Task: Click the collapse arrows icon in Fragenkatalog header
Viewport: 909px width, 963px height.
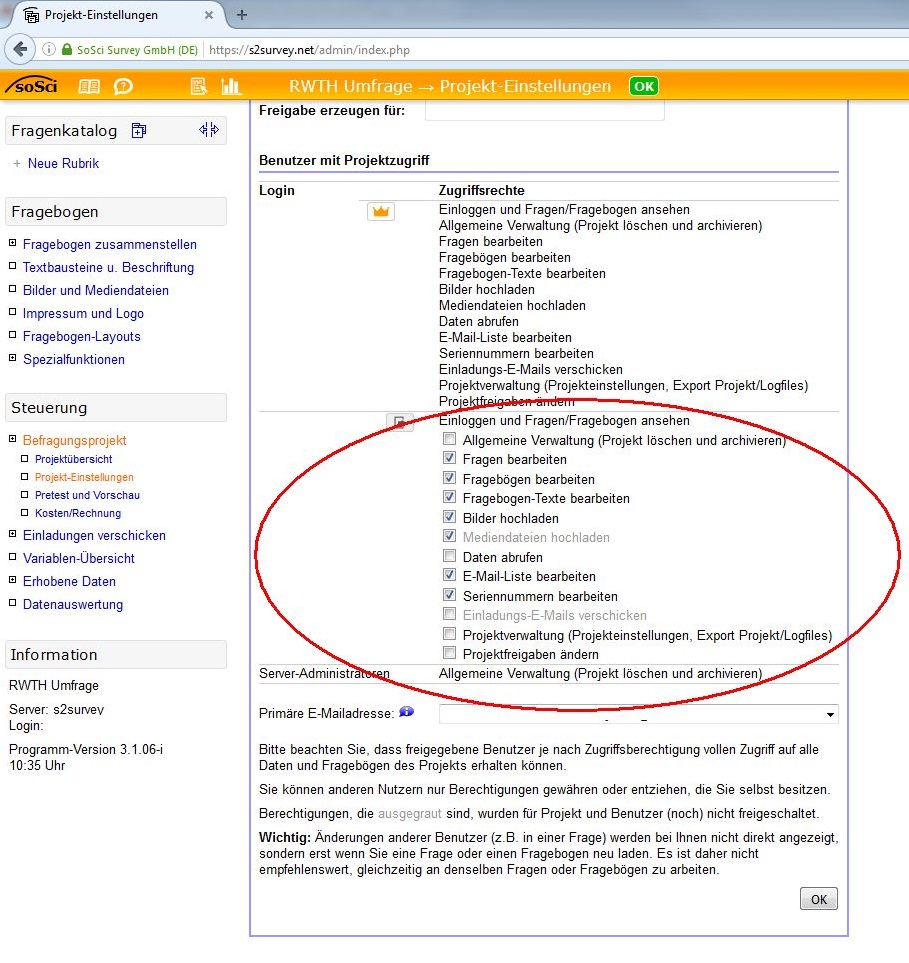Action: click(209, 130)
